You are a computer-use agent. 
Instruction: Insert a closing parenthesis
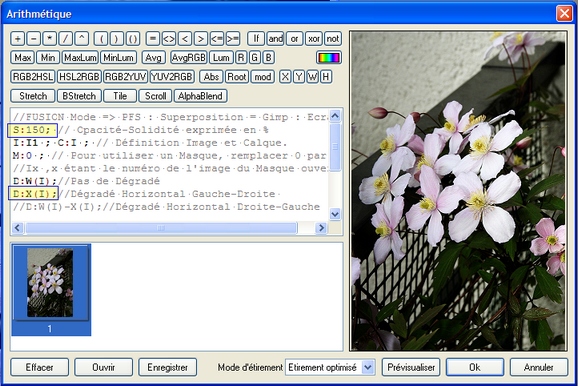point(117,39)
